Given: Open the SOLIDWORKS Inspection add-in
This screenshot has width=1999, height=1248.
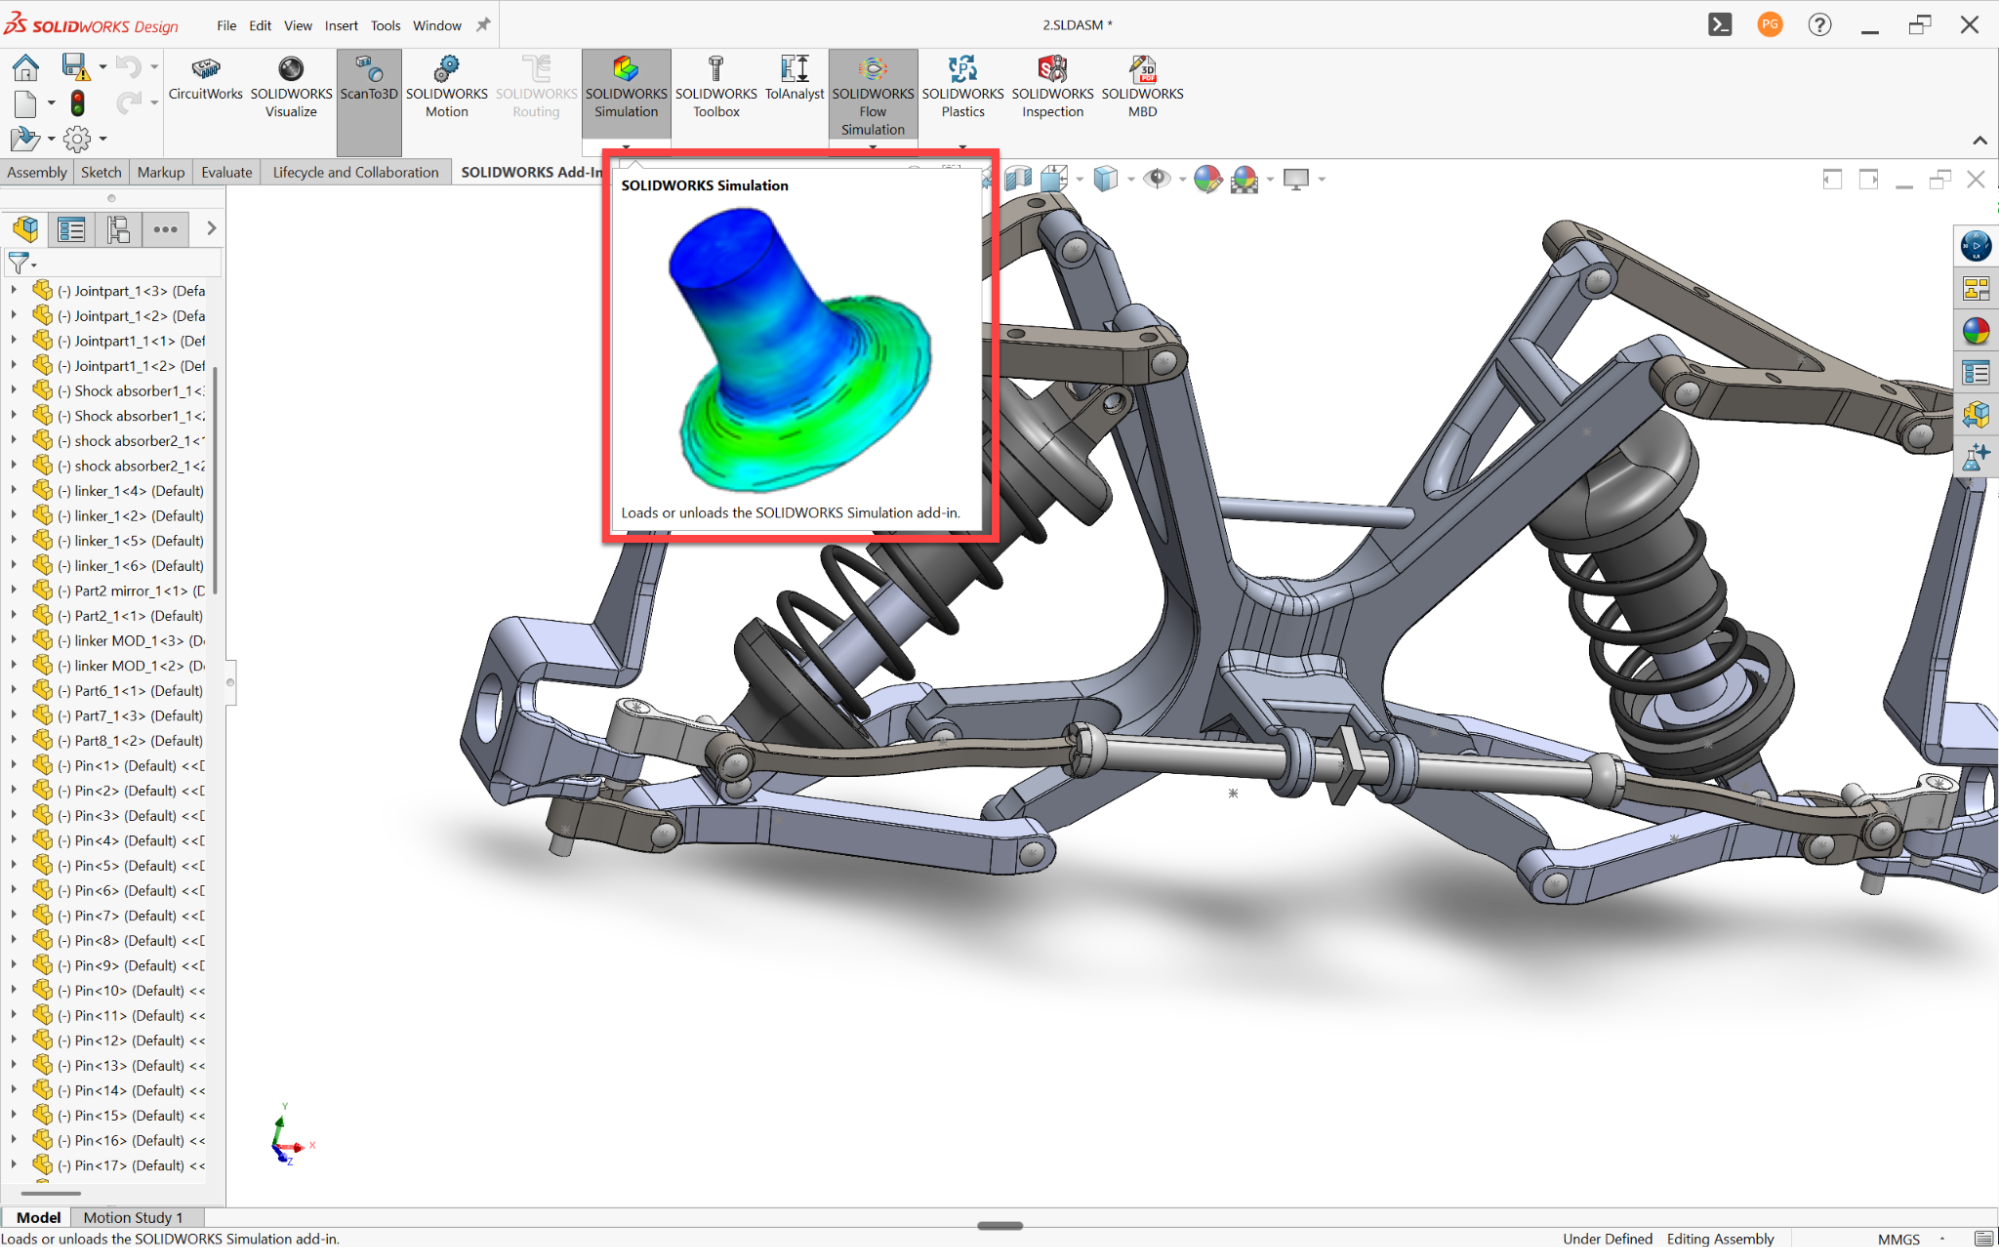Looking at the screenshot, I should click(1052, 87).
